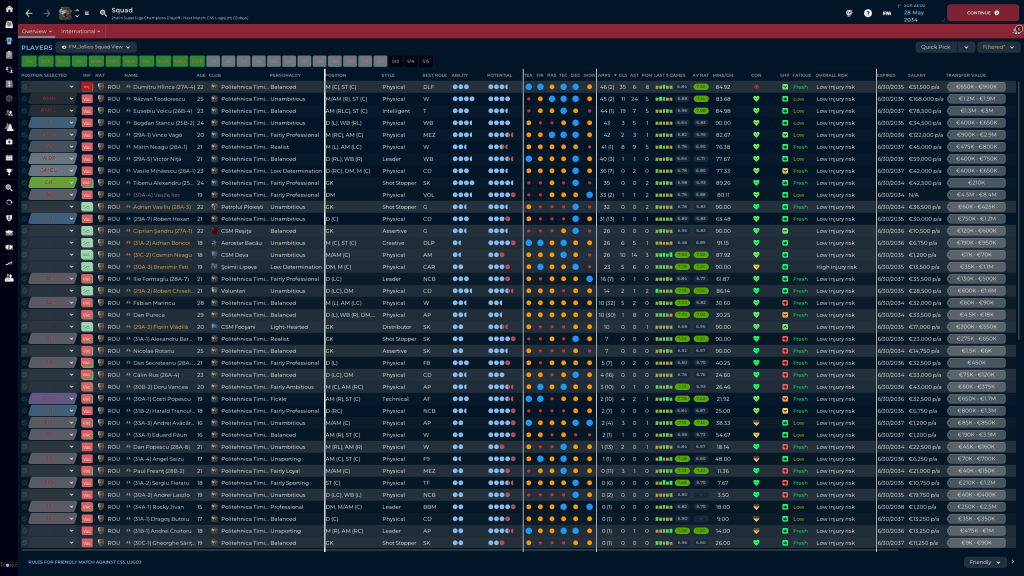This screenshot has height=576, width=1024.
Task: Open the Friendly dropdown at bottom right
Action: pos(986,563)
